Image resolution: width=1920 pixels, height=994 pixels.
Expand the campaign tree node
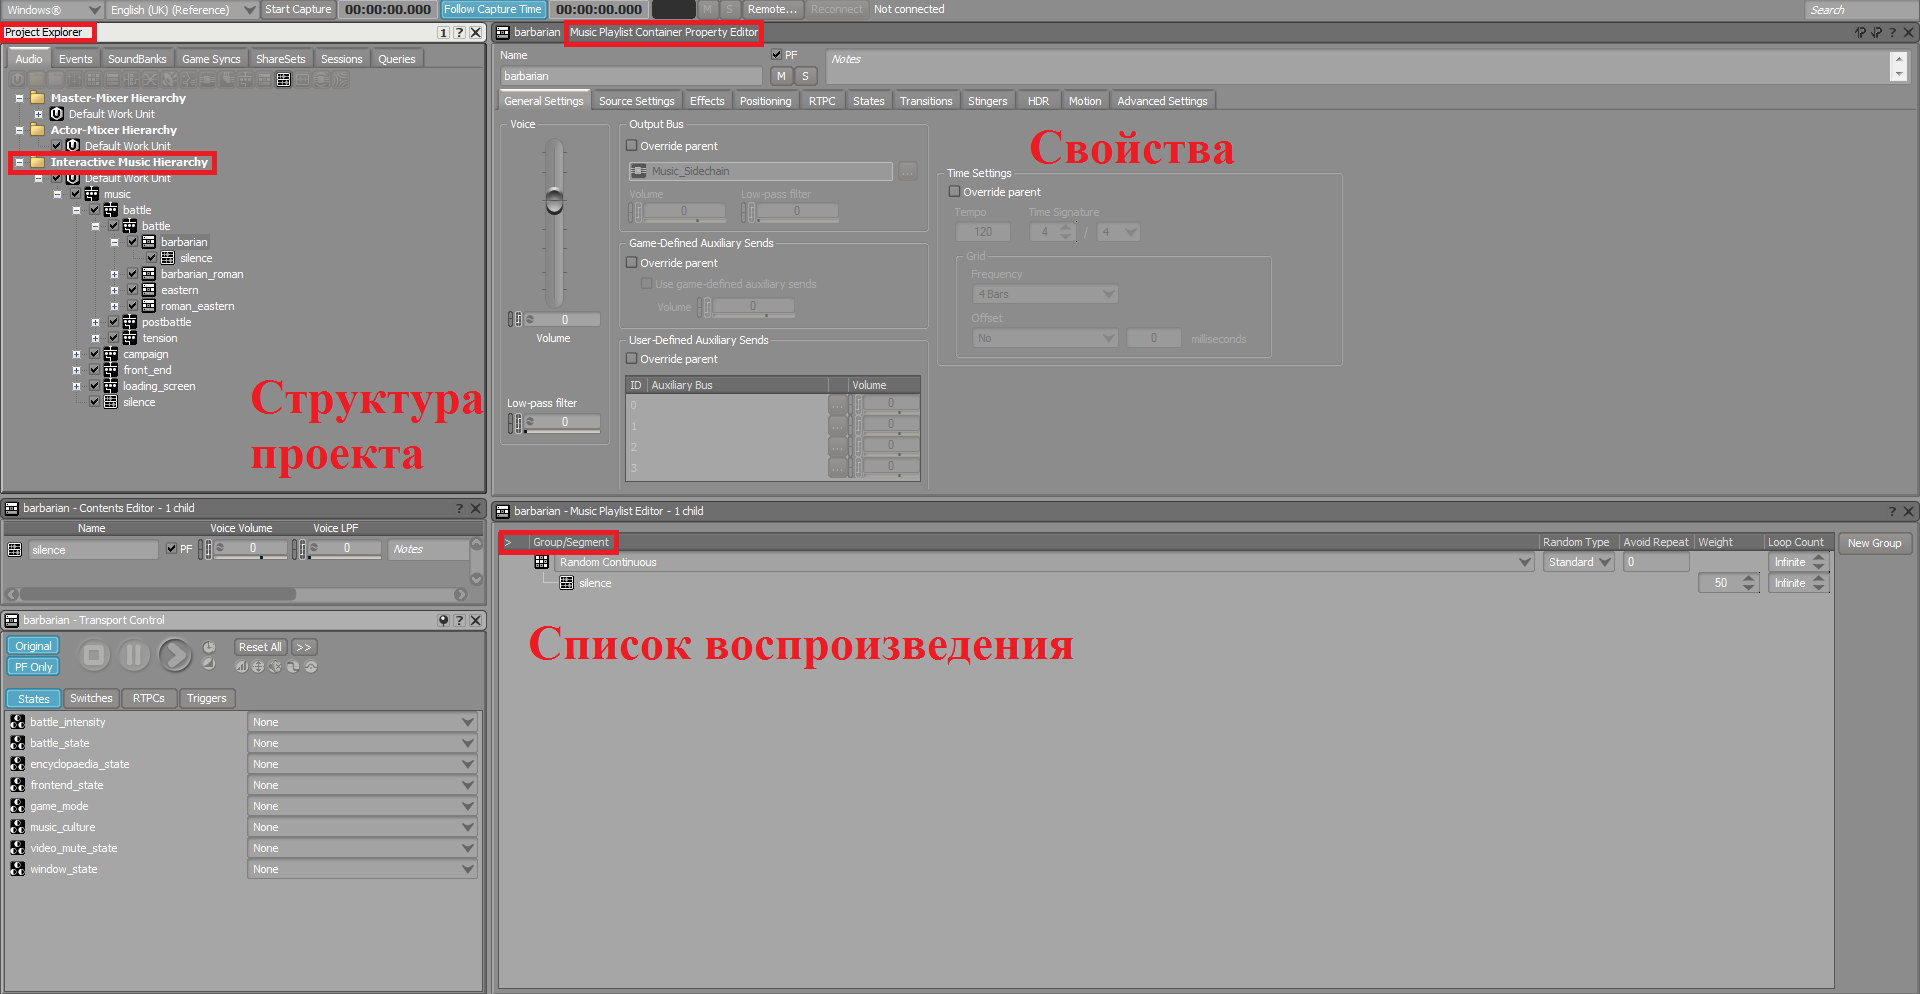(76, 354)
